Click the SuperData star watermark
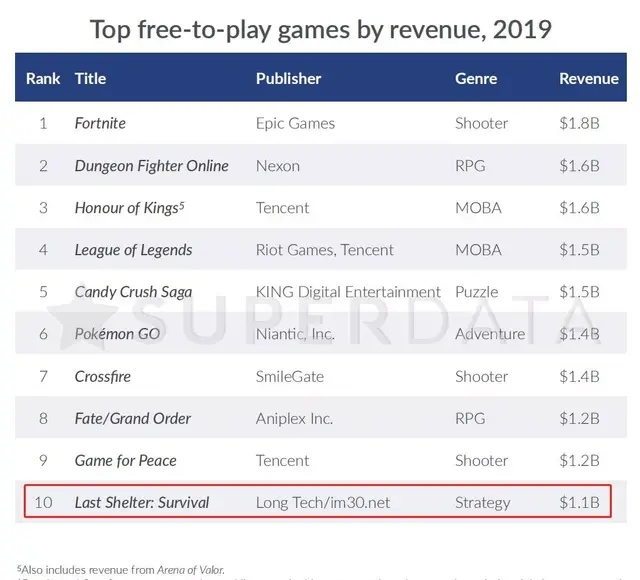Screen dimensions: 640x580 pyautogui.click(x=83, y=317)
